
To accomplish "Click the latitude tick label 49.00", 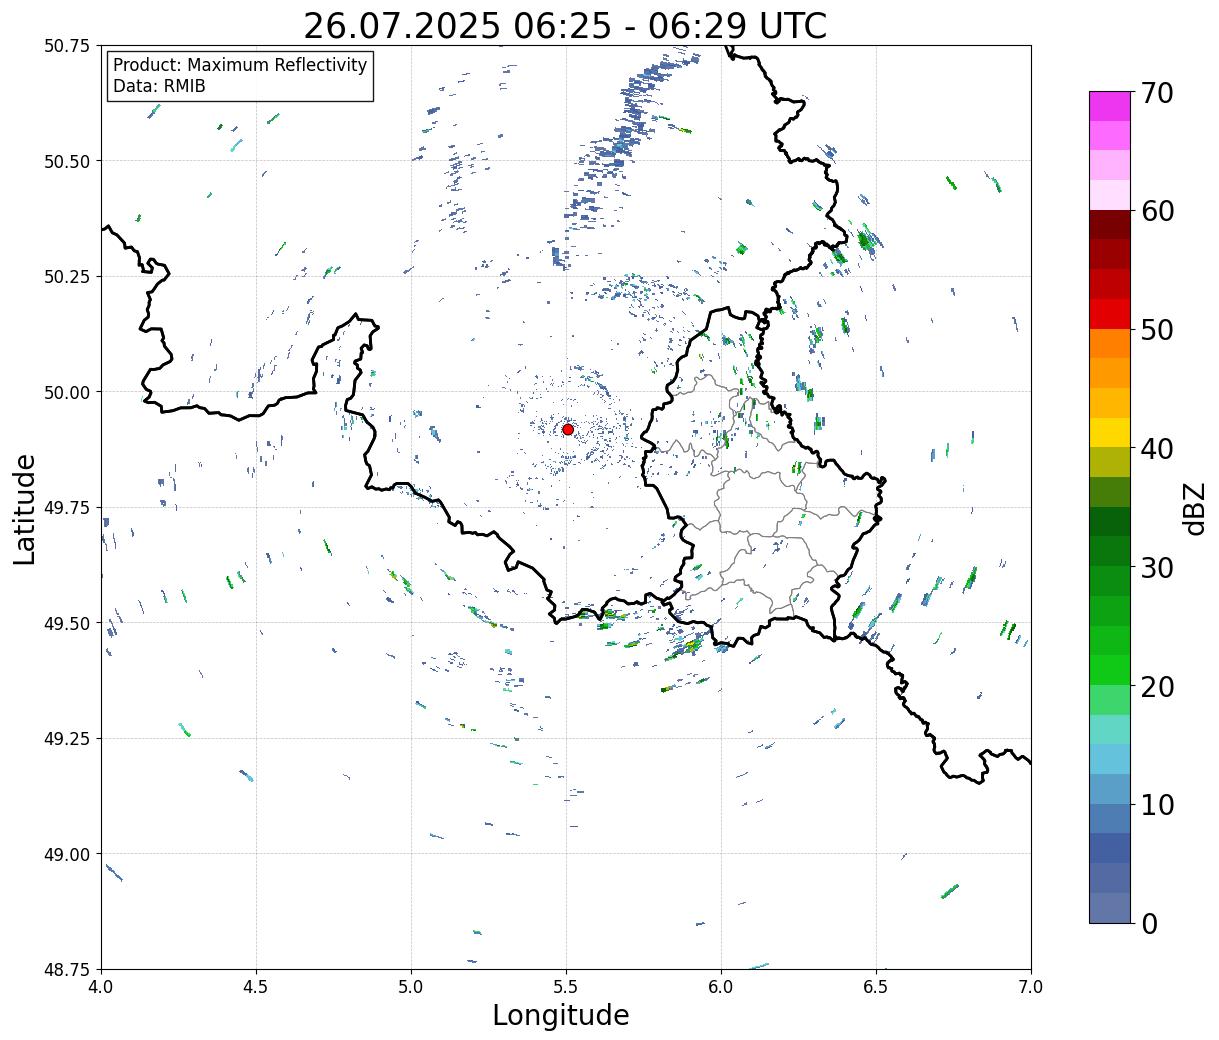I will click(x=67, y=854).
